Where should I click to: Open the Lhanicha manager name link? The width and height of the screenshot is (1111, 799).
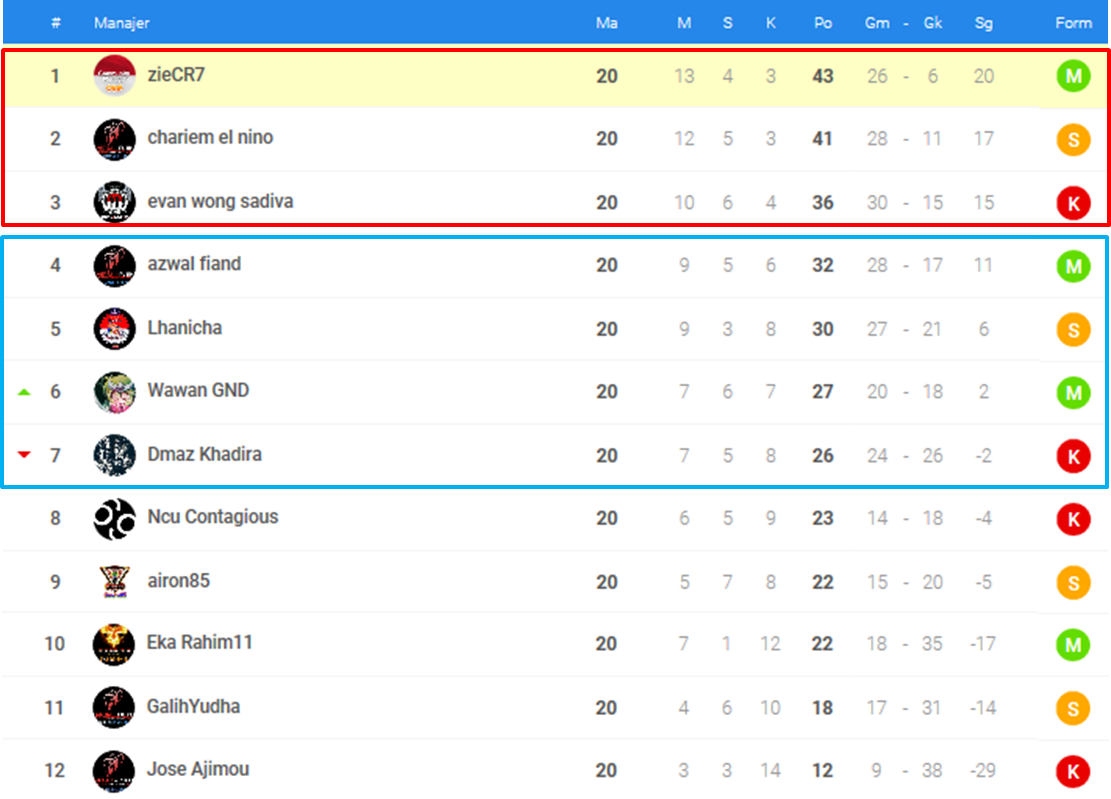(184, 328)
